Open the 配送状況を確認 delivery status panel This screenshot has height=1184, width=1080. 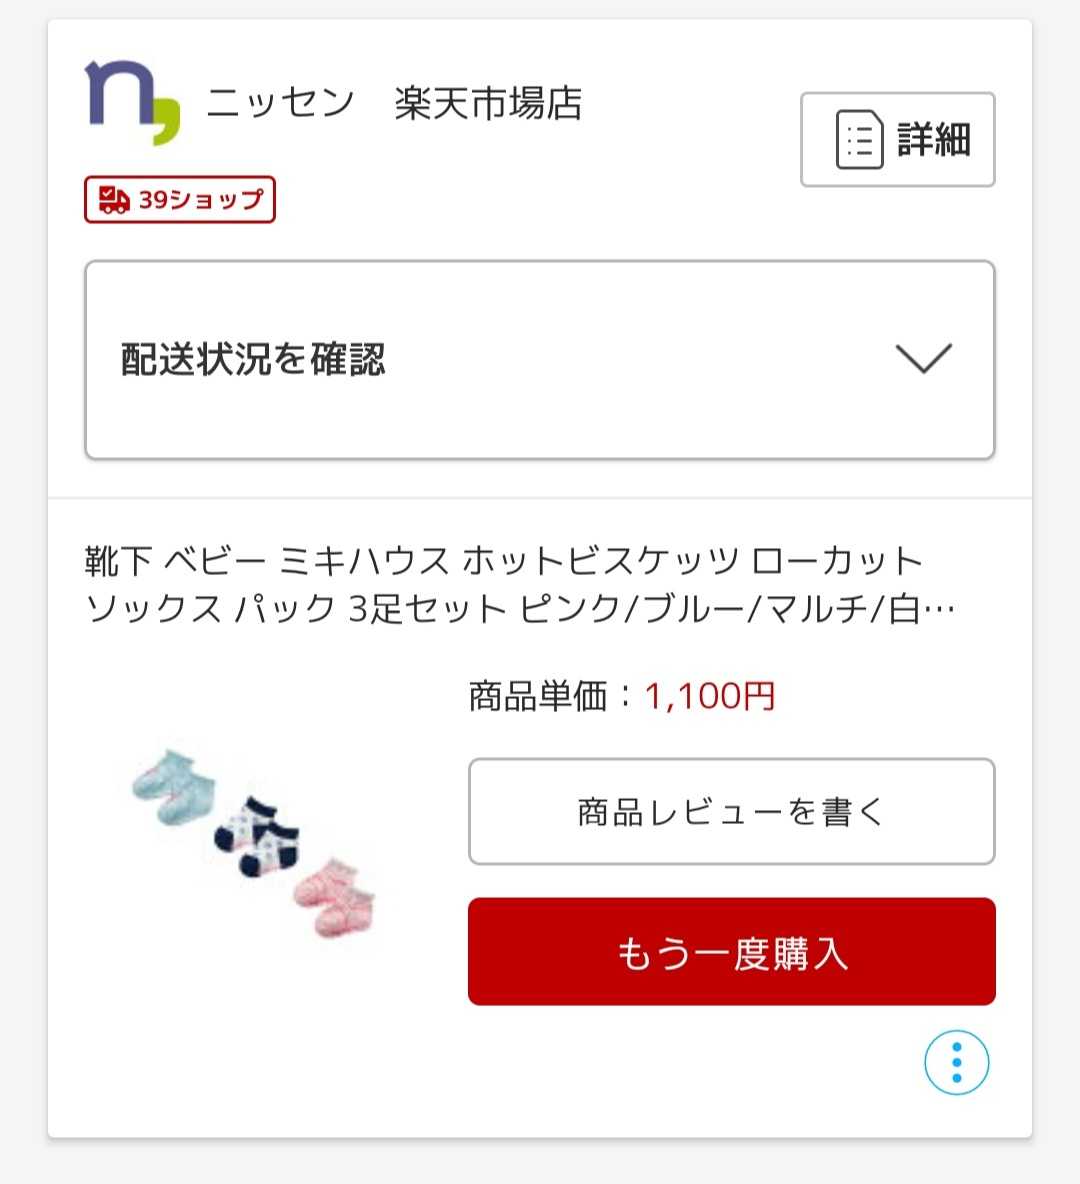(540, 359)
